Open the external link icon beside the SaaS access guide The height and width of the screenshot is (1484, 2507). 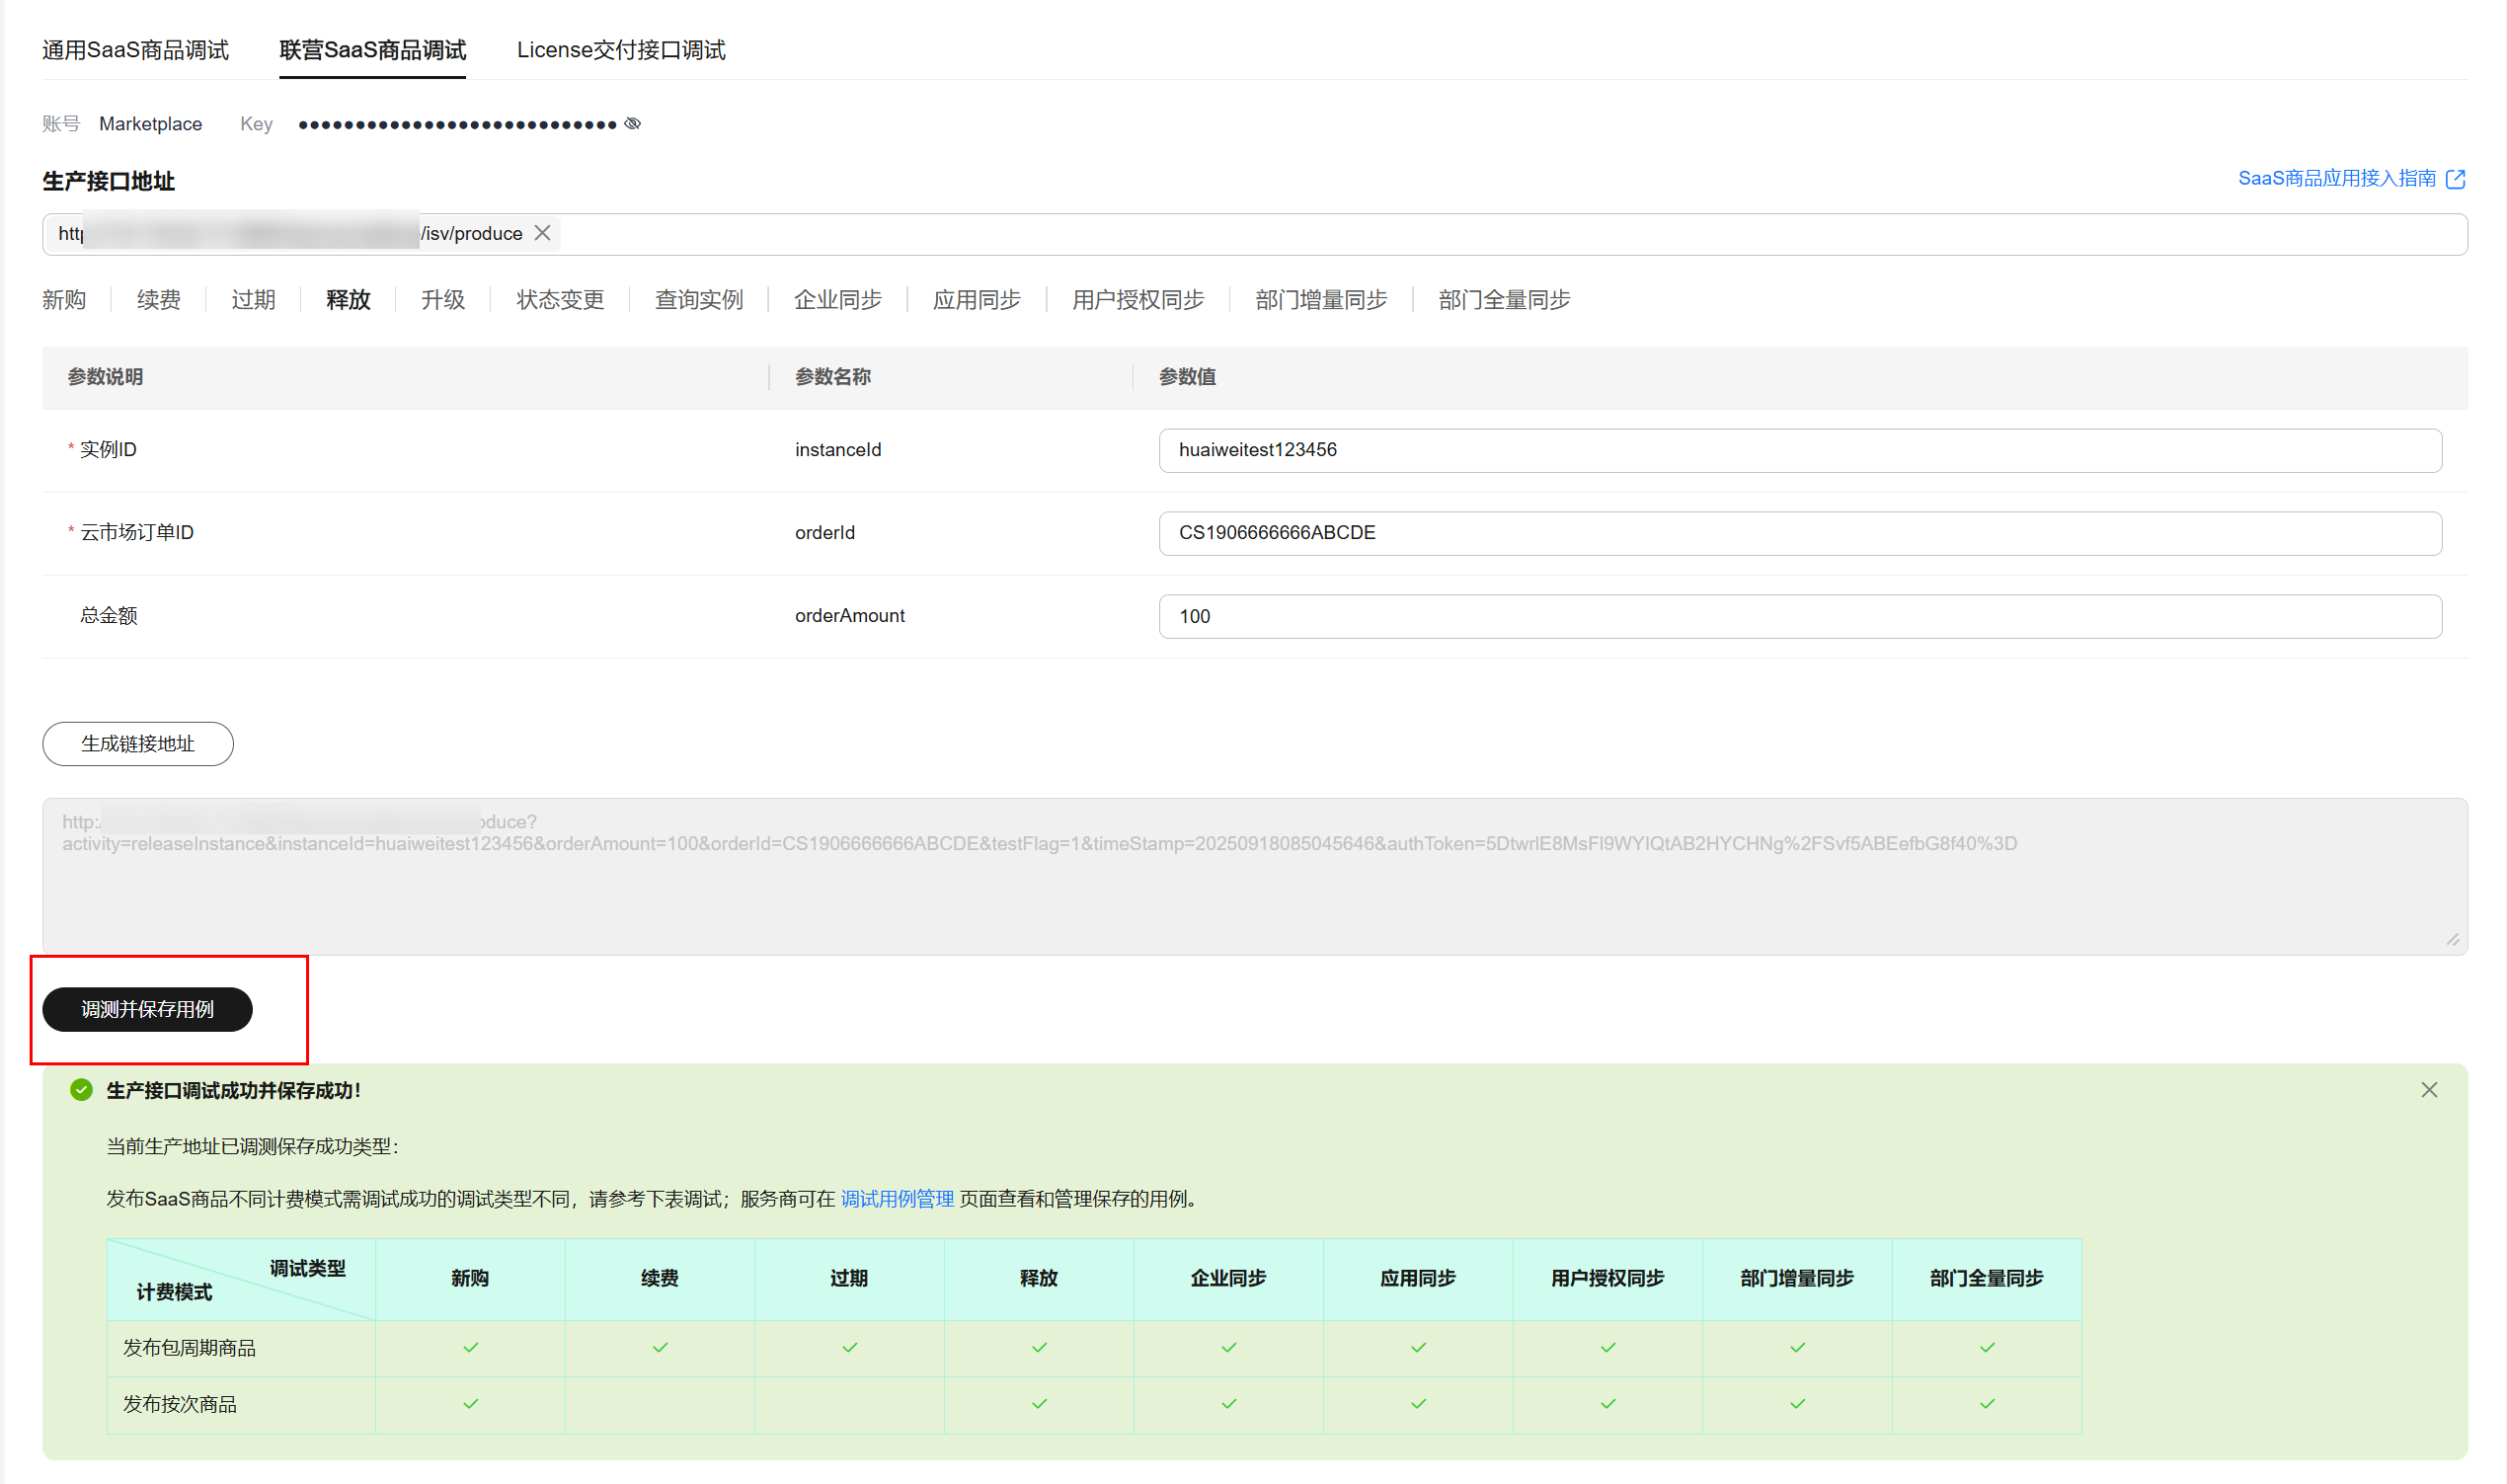point(2455,179)
